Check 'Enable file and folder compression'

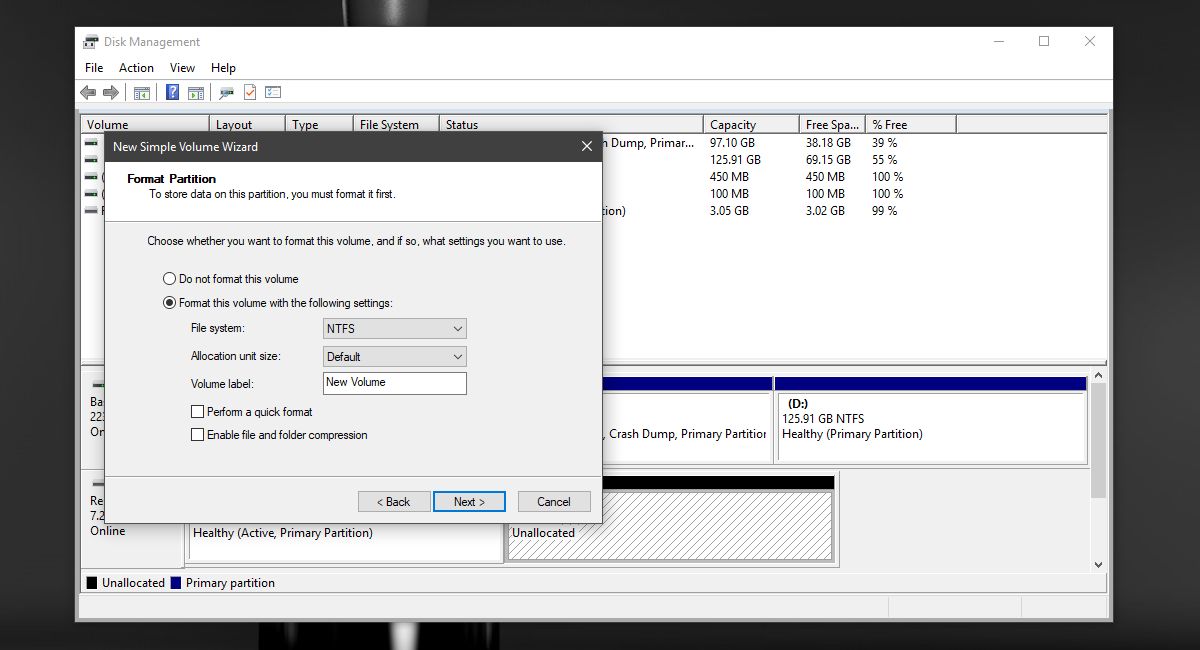pyautogui.click(x=198, y=435)
